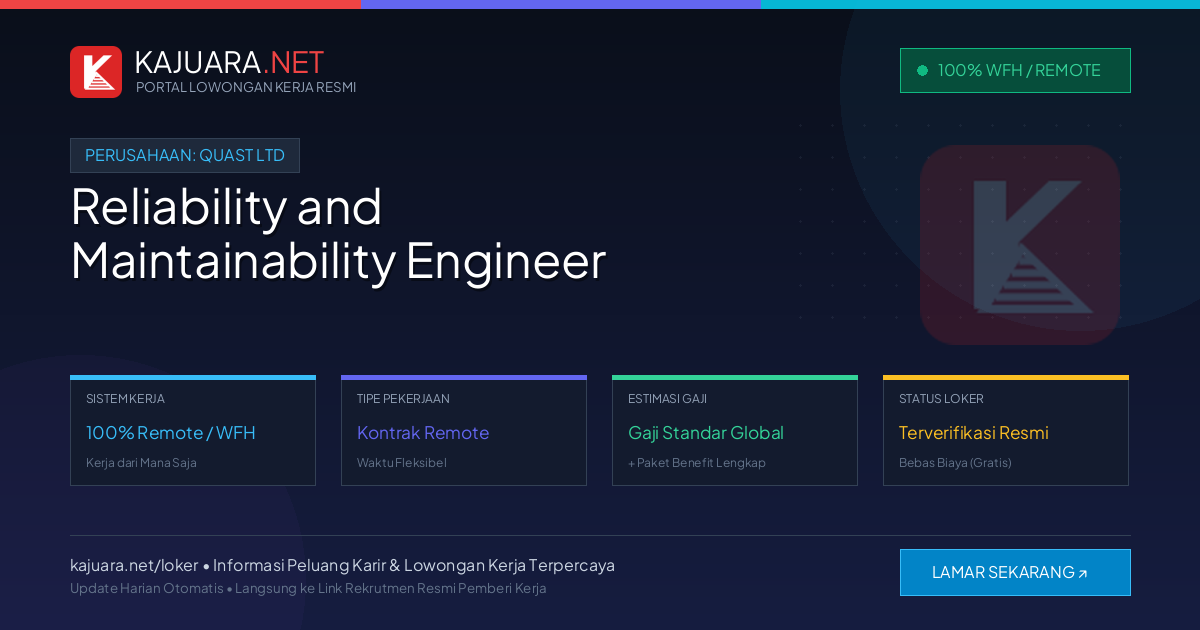
Task: Click the Update Harian Otomatis footer line
Action: tap(308, 588)
